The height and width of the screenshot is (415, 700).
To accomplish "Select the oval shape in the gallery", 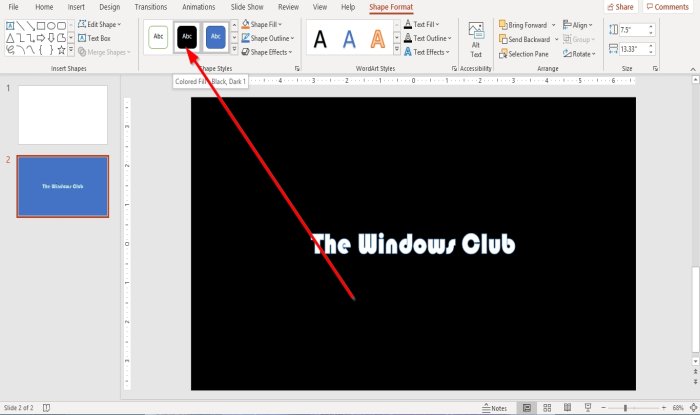I will pos(51,25).
